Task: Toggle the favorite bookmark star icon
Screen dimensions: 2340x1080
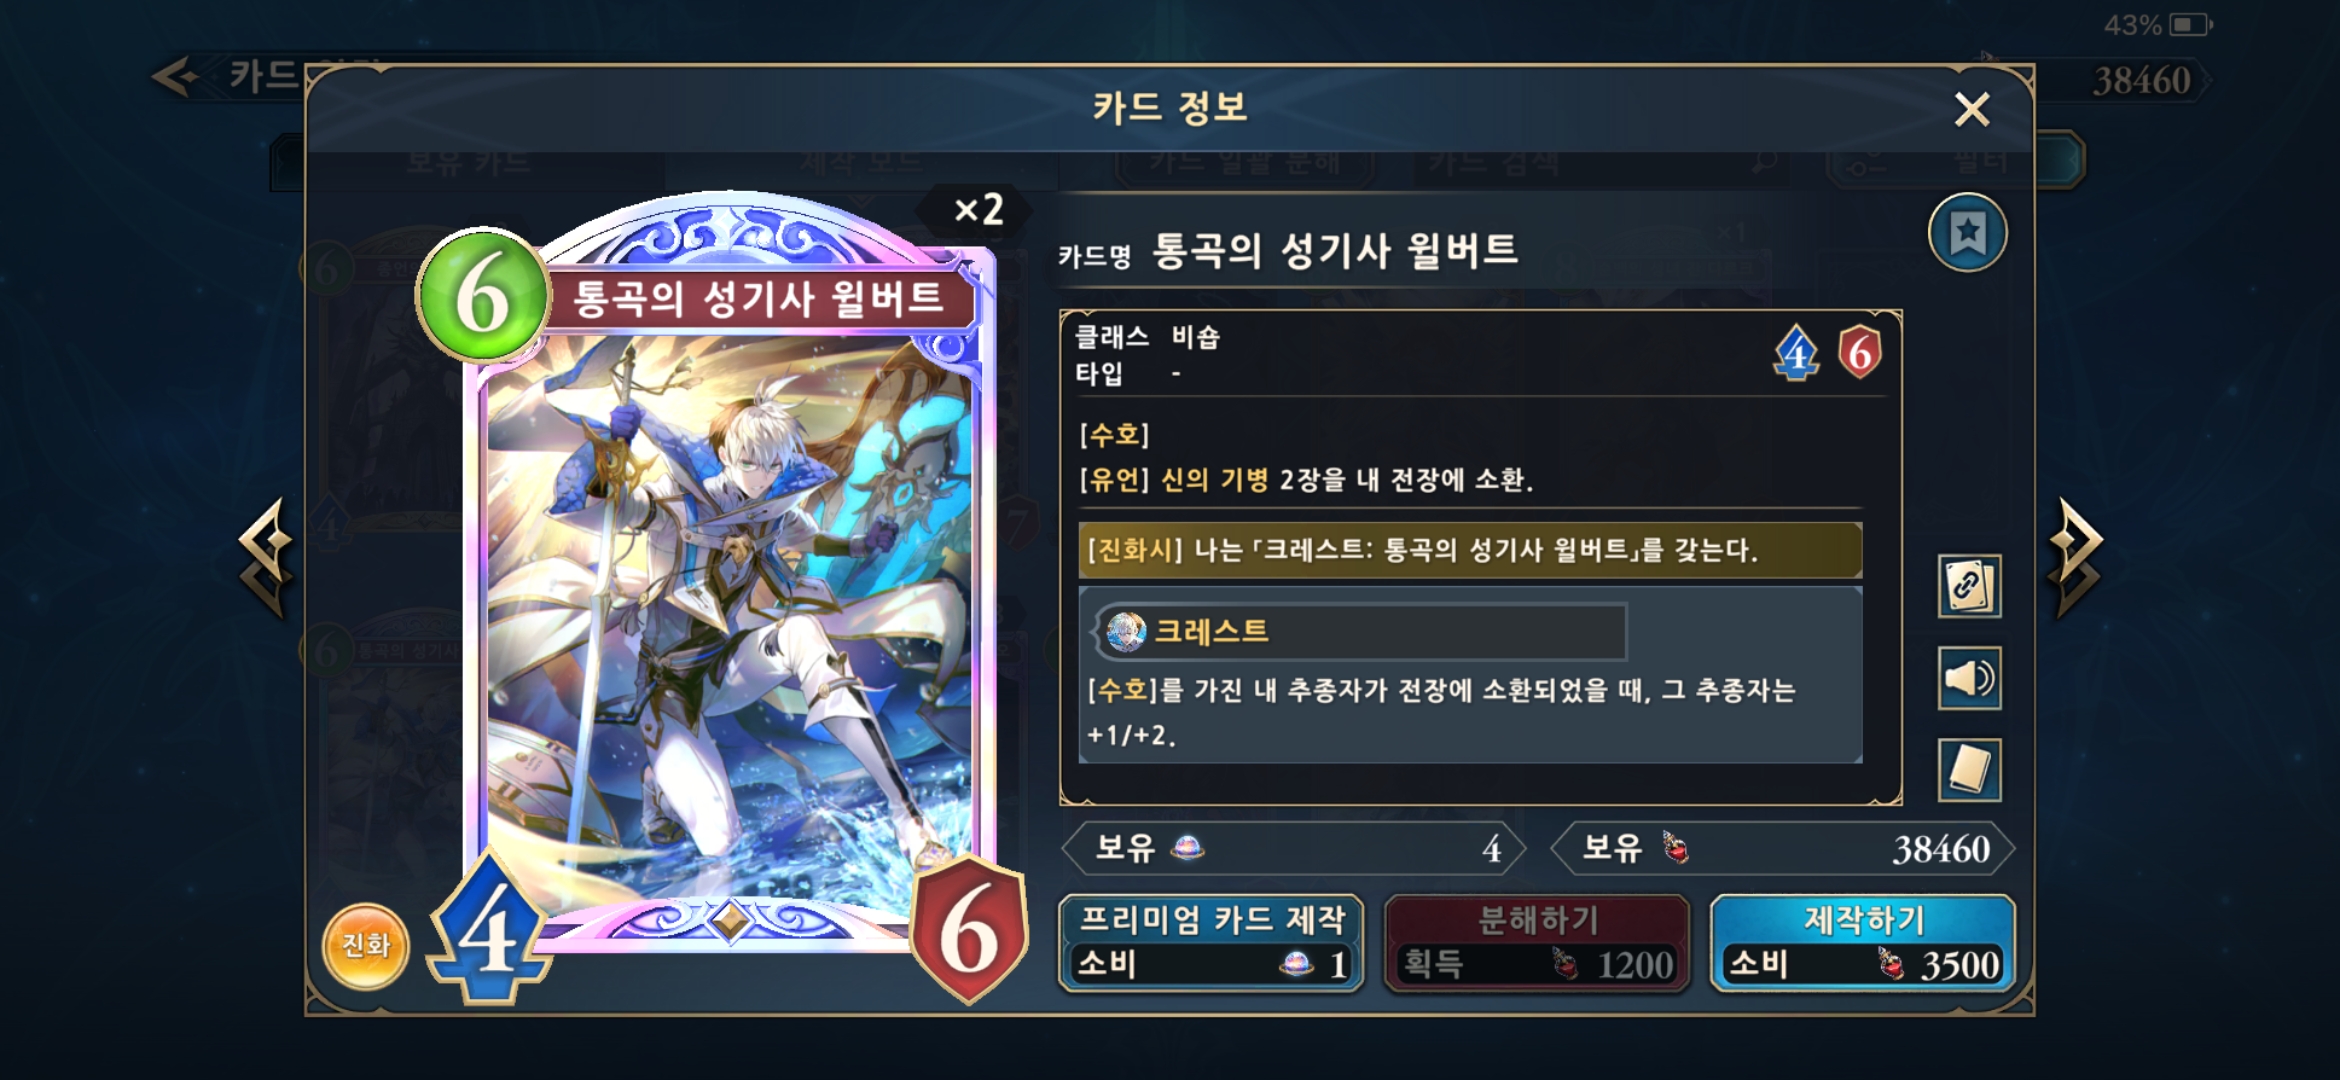Action: [x=1967, y=233]
